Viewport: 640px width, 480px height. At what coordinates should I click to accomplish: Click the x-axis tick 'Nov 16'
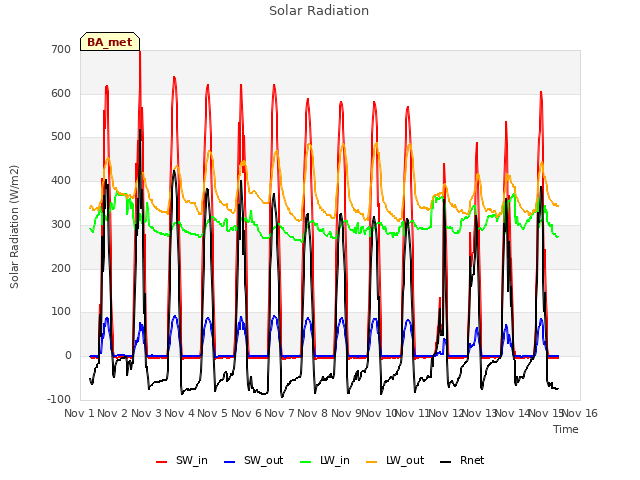[580, 413]
